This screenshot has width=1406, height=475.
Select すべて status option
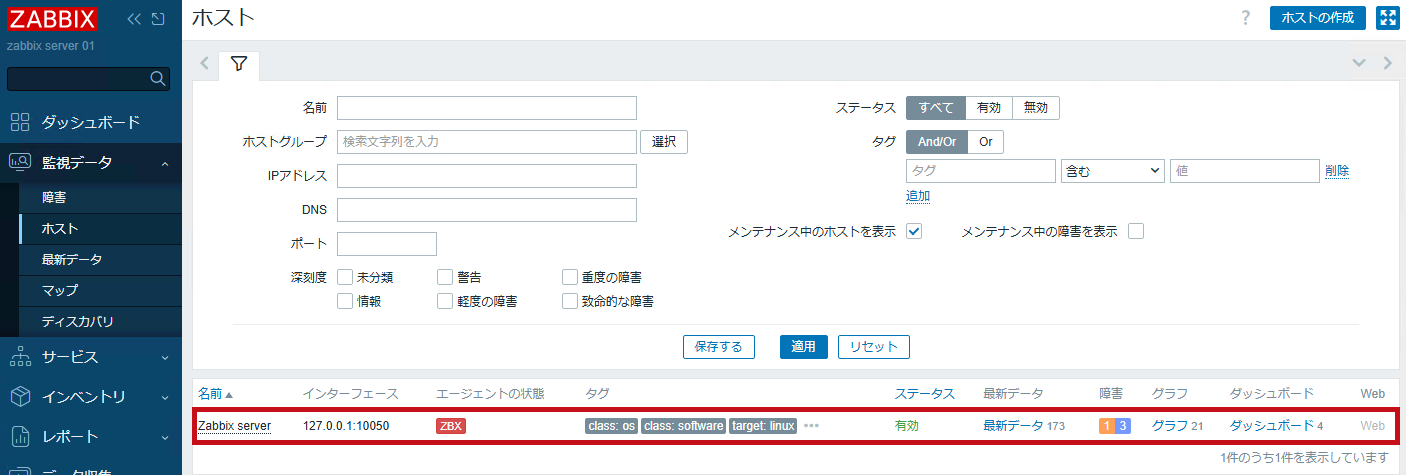tap(936, 108)
